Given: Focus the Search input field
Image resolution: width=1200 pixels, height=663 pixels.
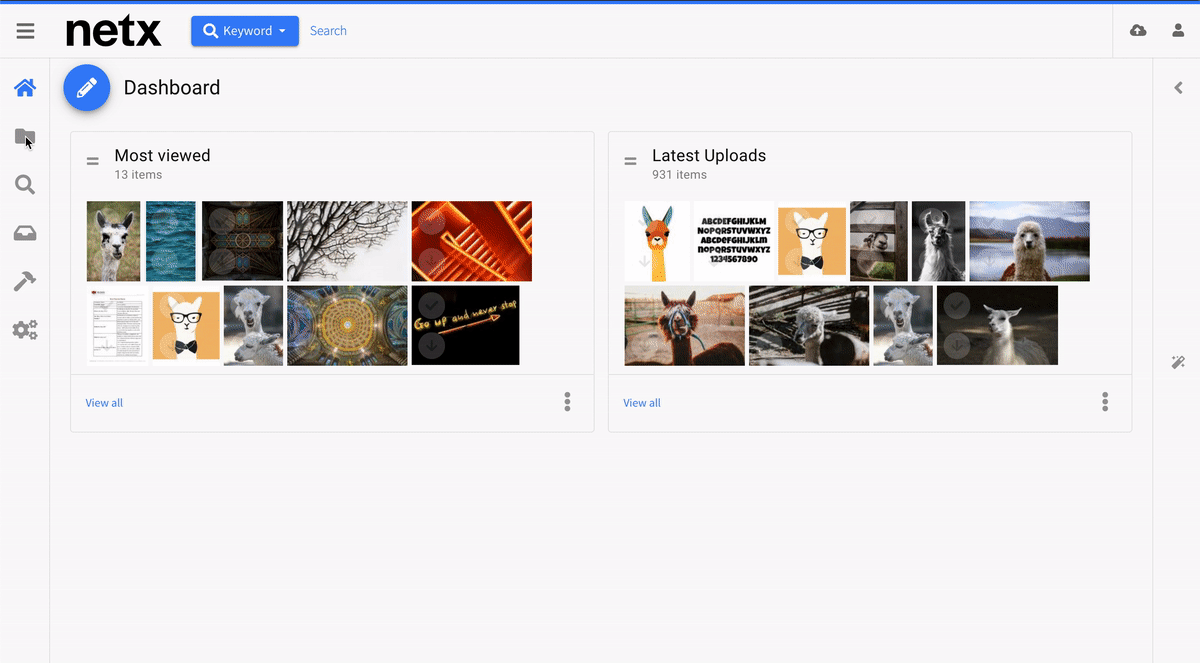Looking at the screenshot, I should point(328,31).
